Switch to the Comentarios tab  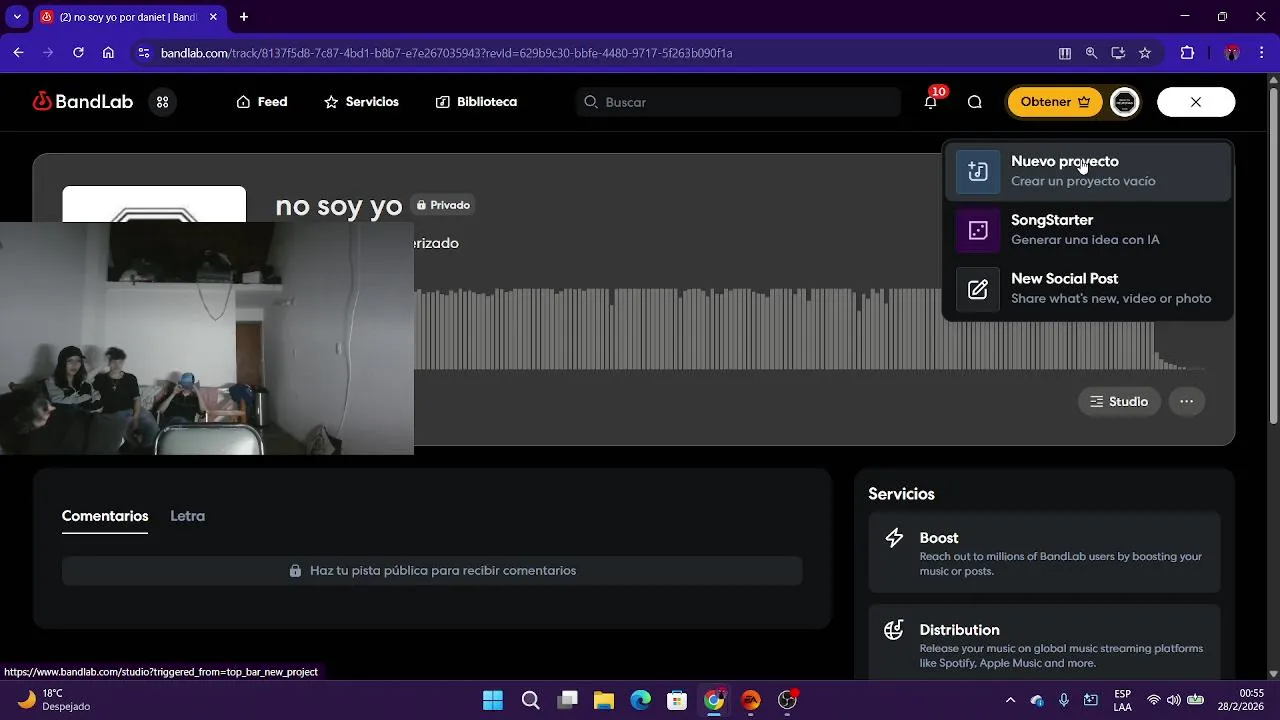[x=105, y=516]
